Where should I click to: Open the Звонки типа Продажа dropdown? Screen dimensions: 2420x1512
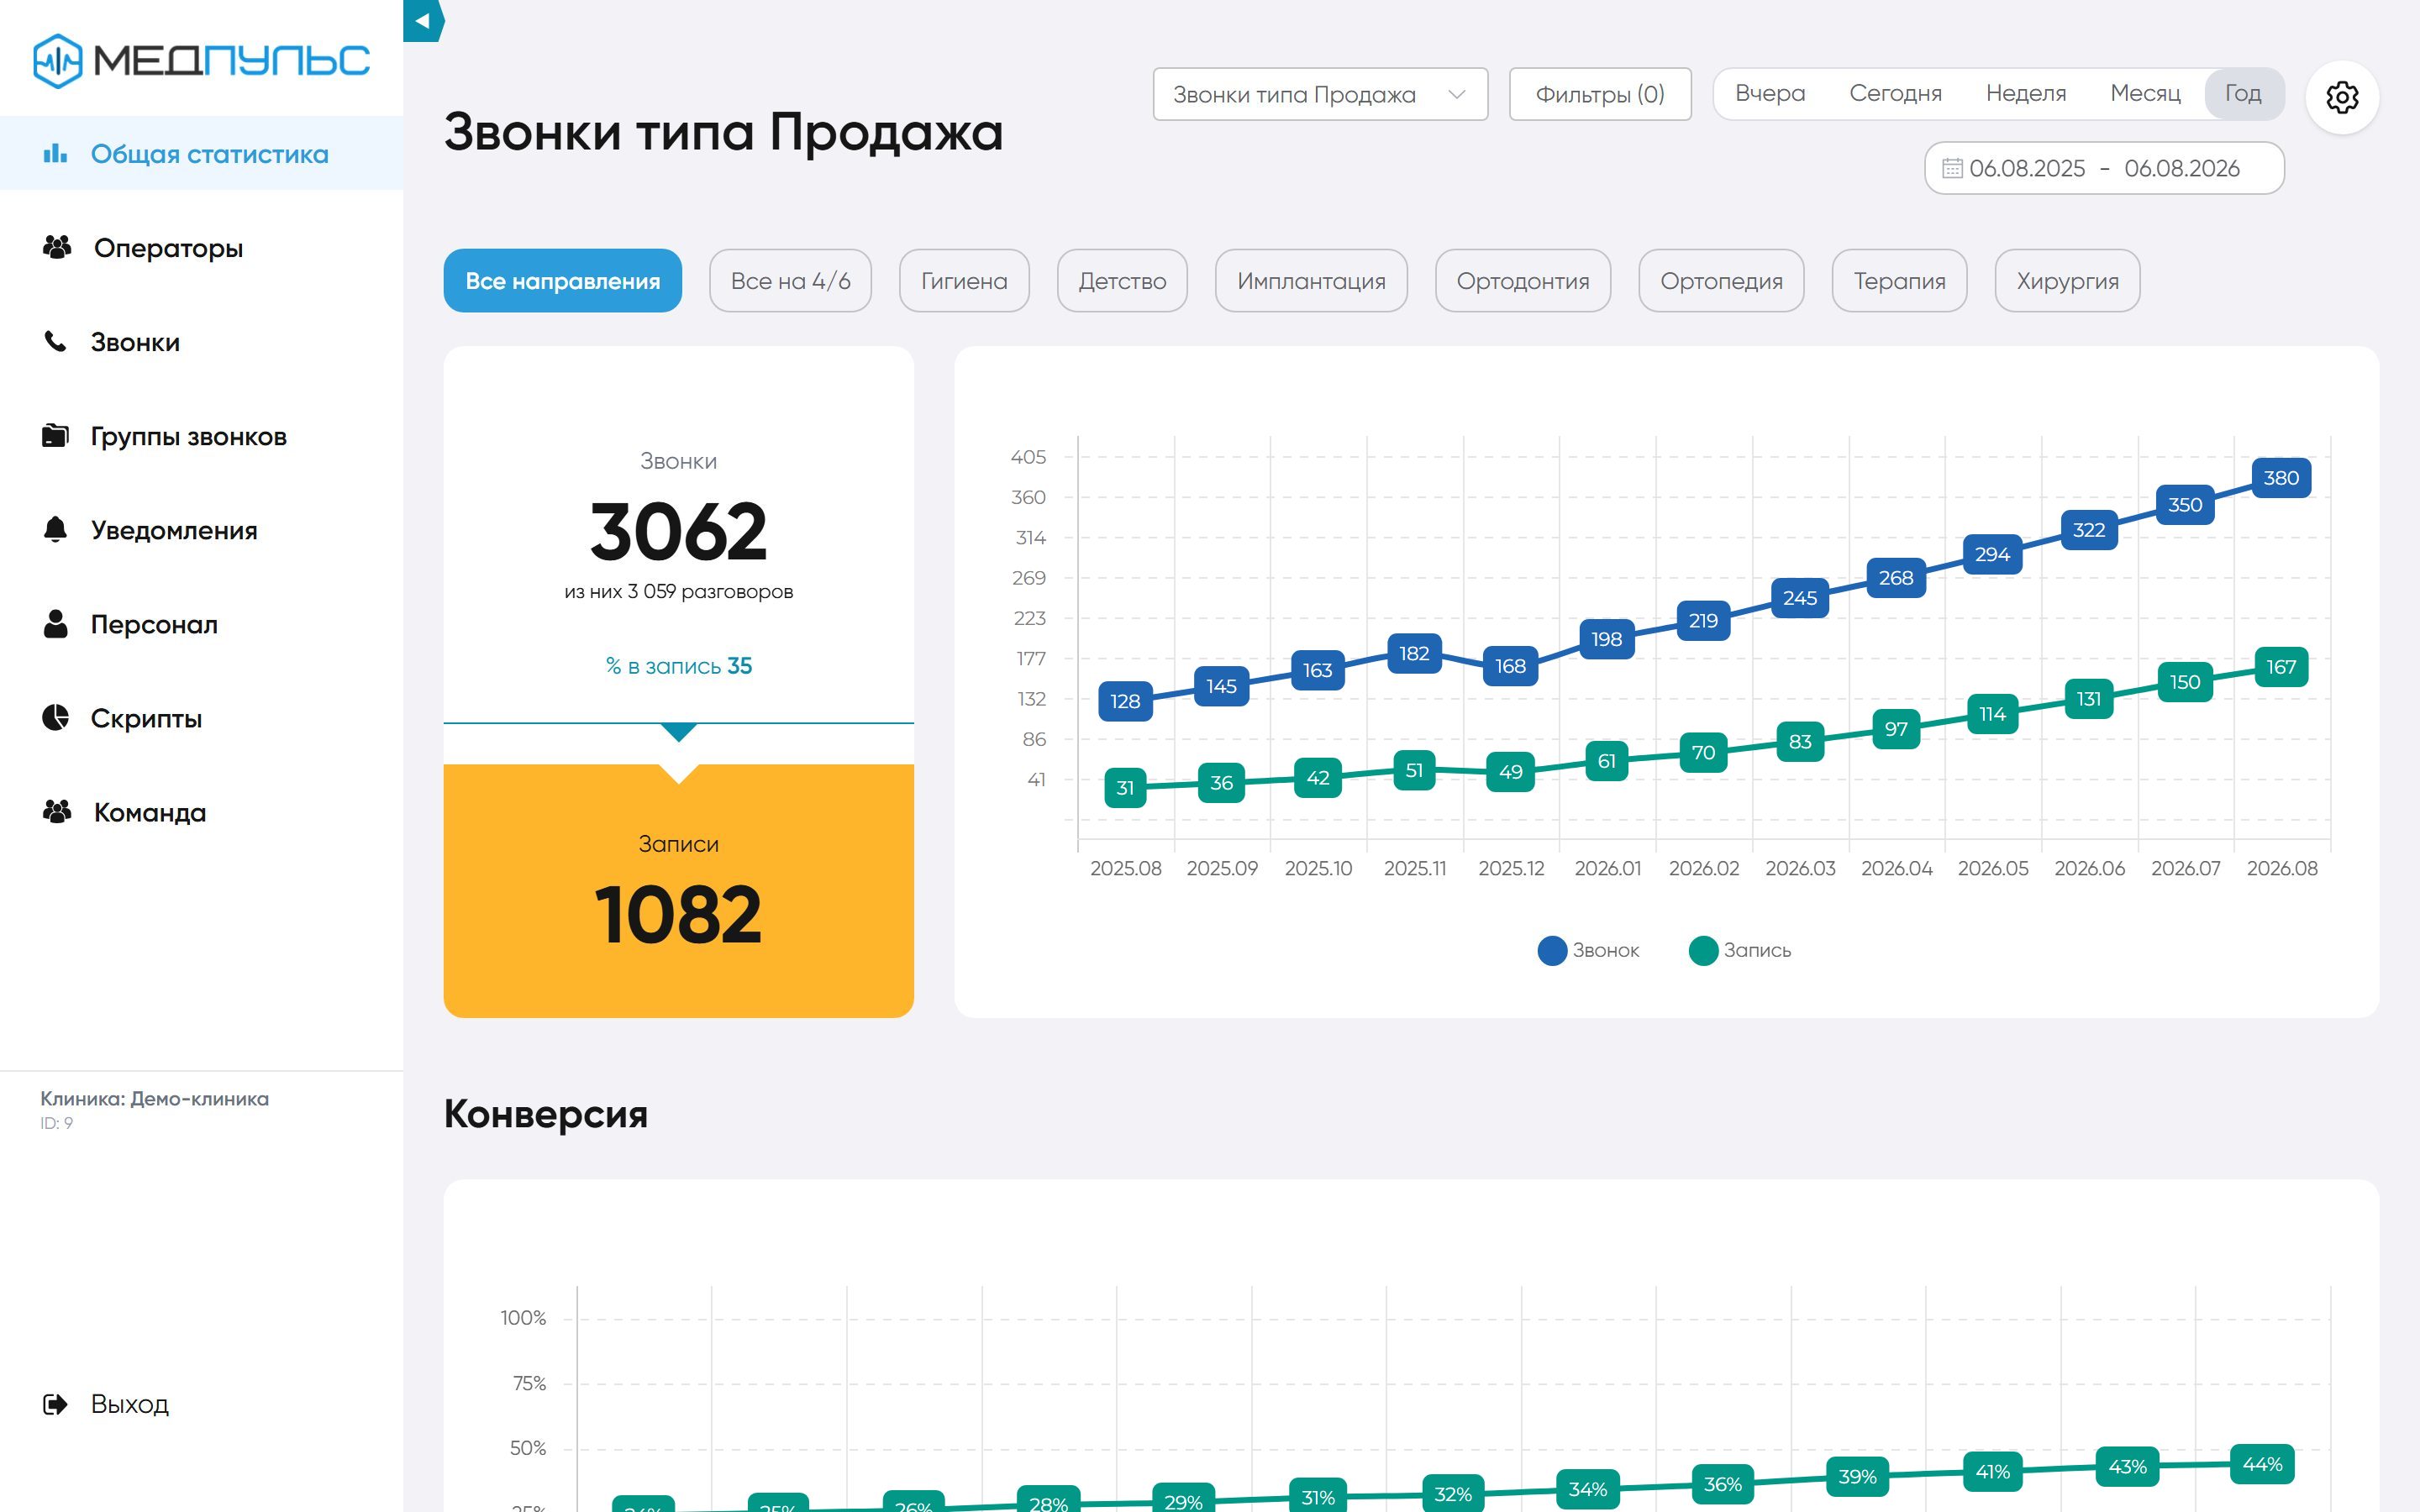(1320, 94)
